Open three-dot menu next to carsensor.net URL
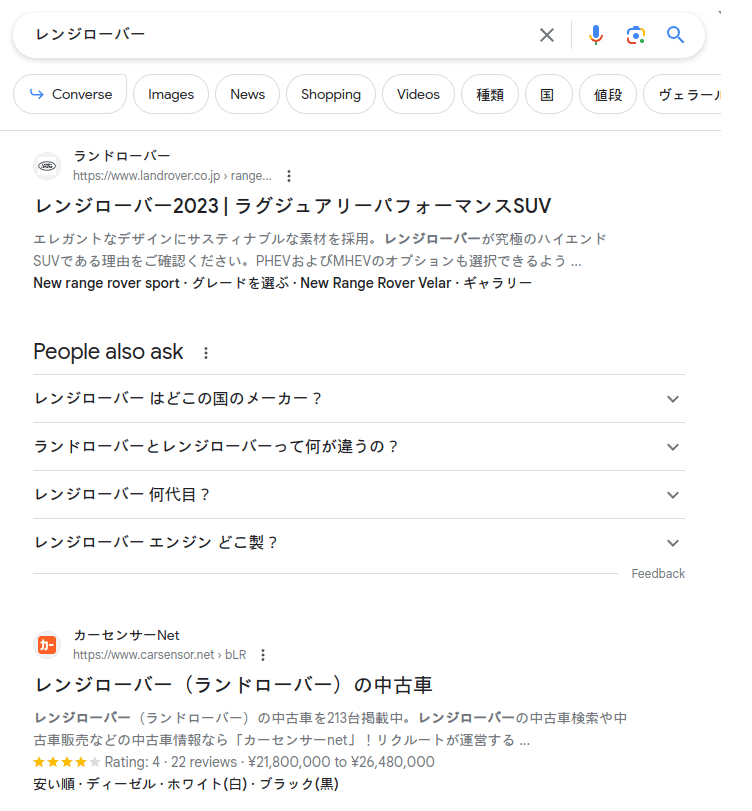This screenshot has width=752, height=811. pyautogui.click(x=263, y=655)
